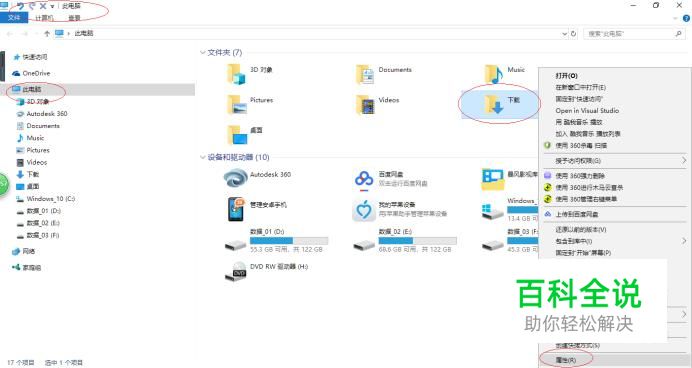The width and height of the screenshot is (692, 368).
Task: Choose 使用 360强力删除
Action: coord(580,176)
